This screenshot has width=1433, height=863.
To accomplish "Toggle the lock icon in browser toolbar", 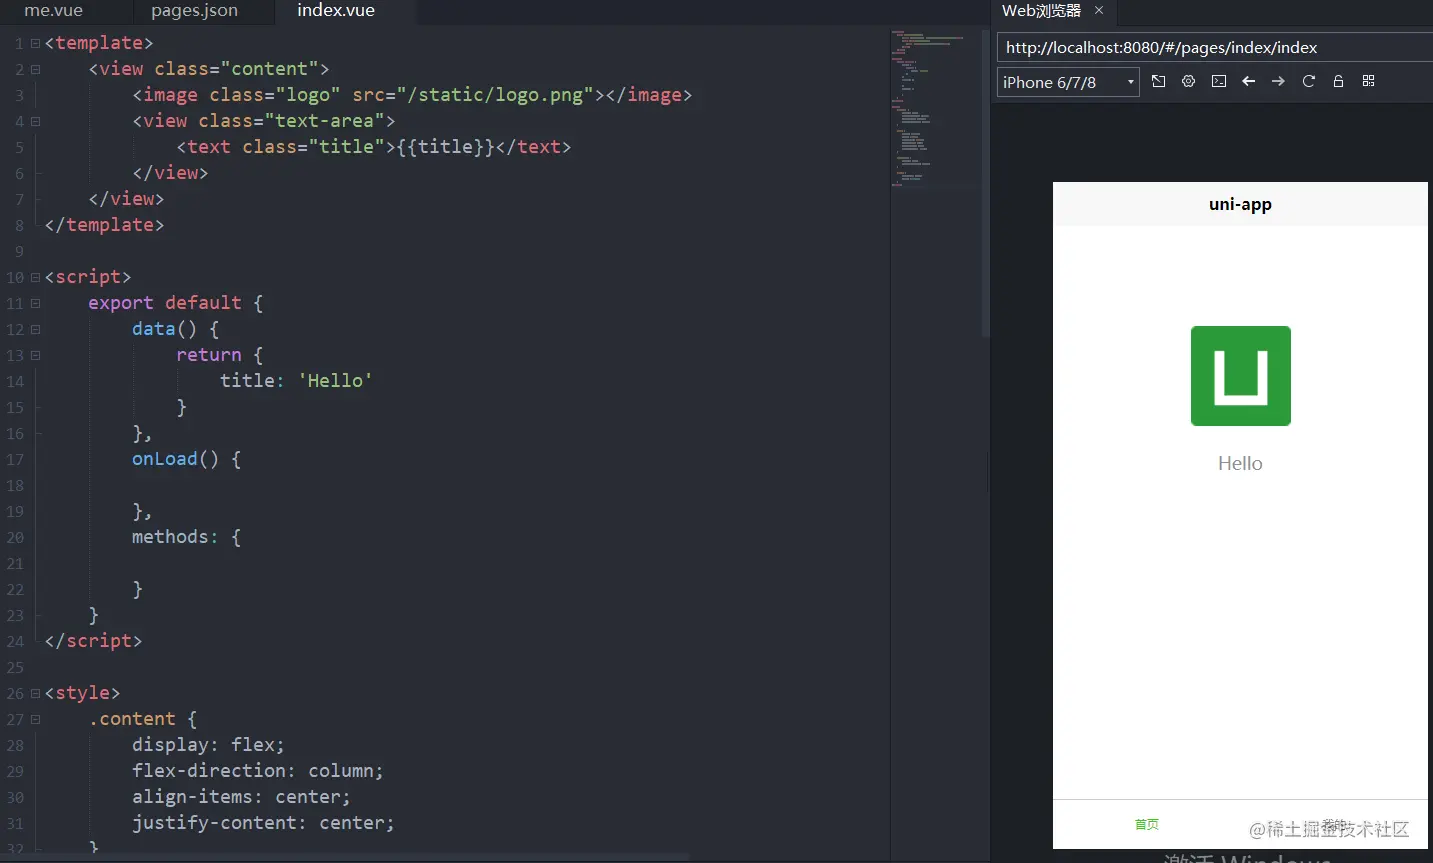I will tap(1338, 81).
